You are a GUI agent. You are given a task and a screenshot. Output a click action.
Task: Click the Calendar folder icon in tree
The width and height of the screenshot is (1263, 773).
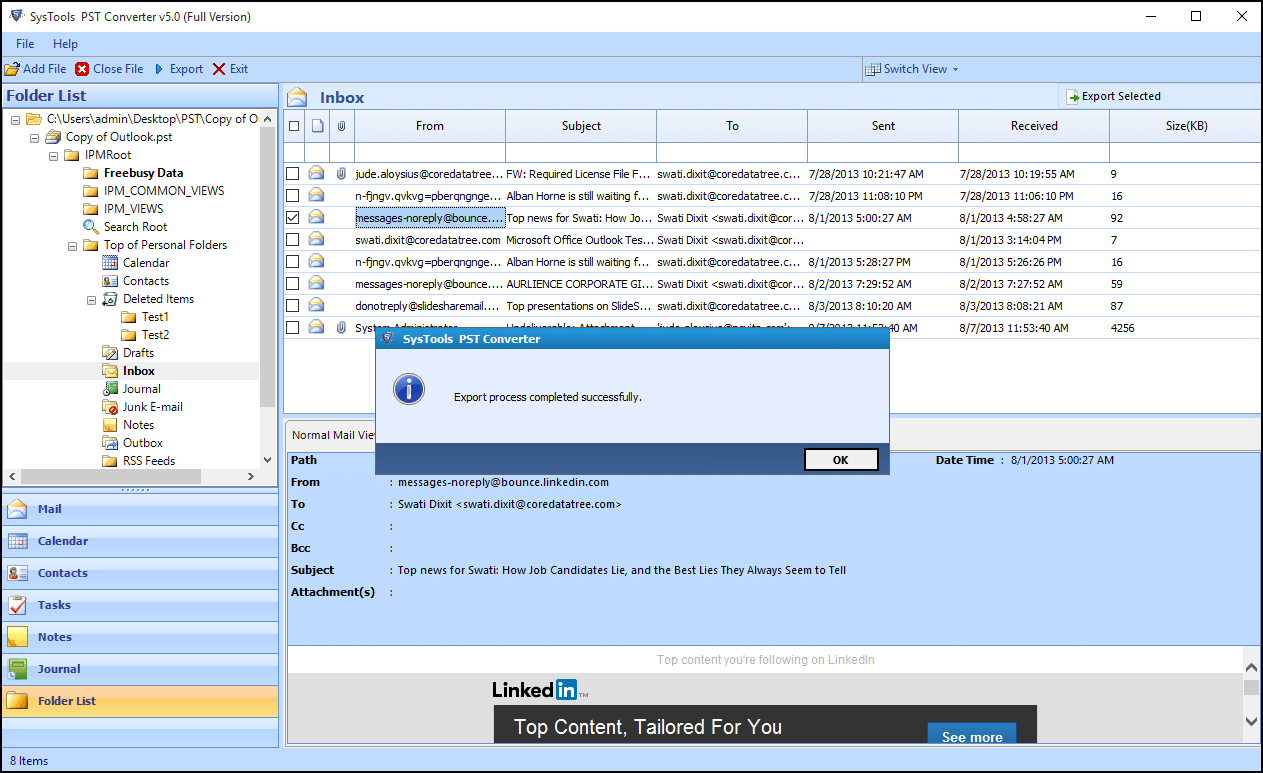[110, 263]
